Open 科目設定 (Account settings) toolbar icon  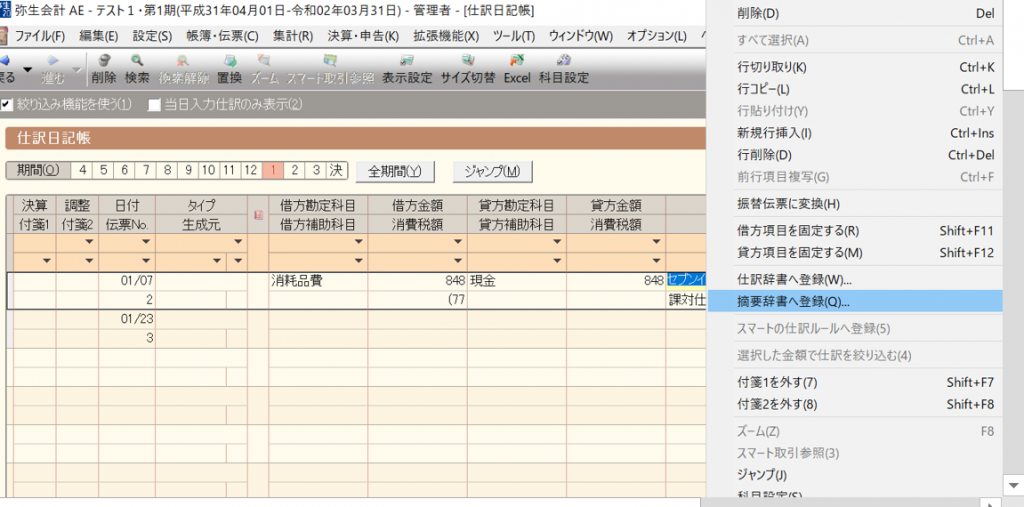[x=564, y=69]
